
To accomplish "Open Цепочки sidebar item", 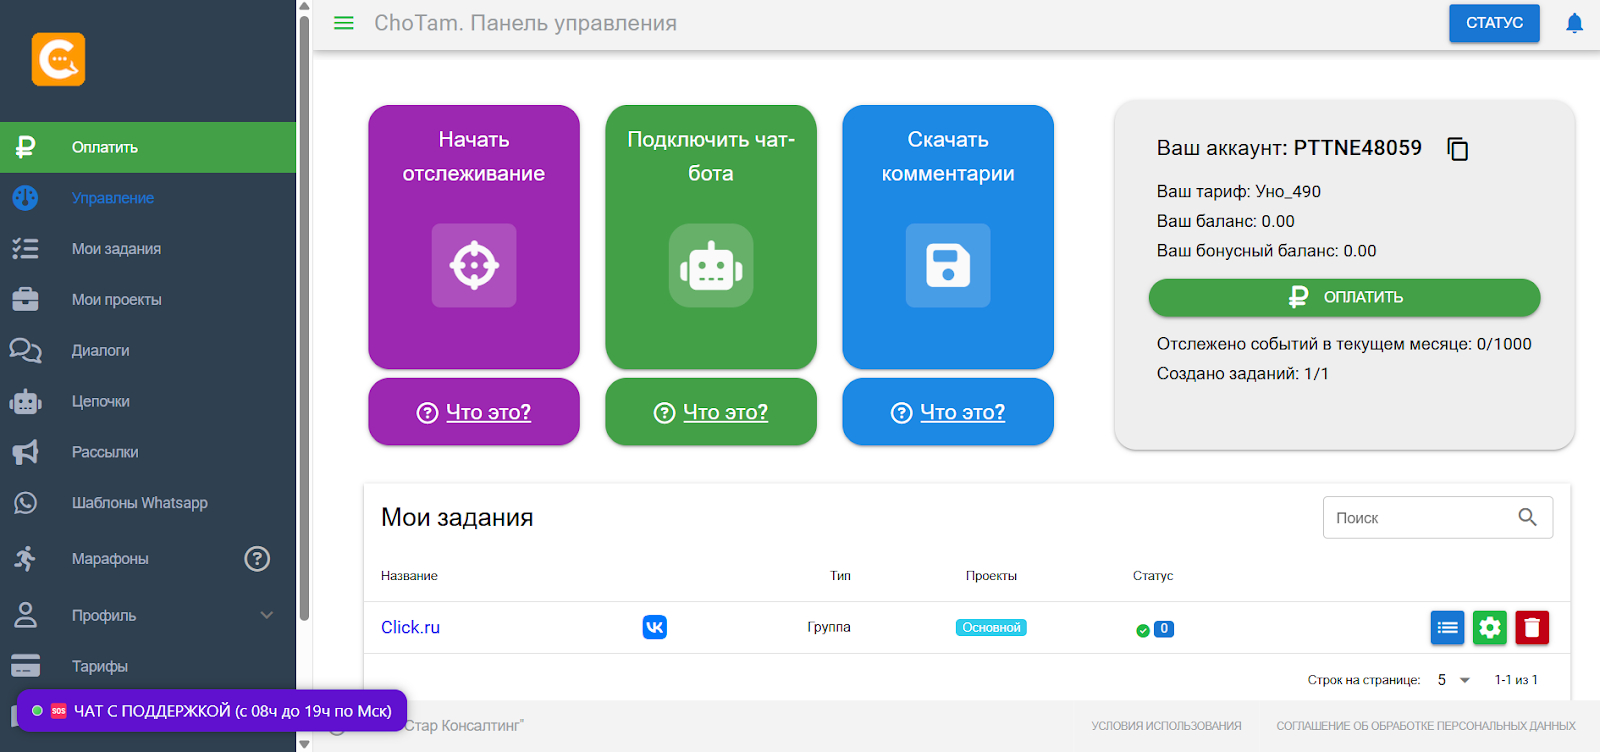I will (x=148, y=402).
